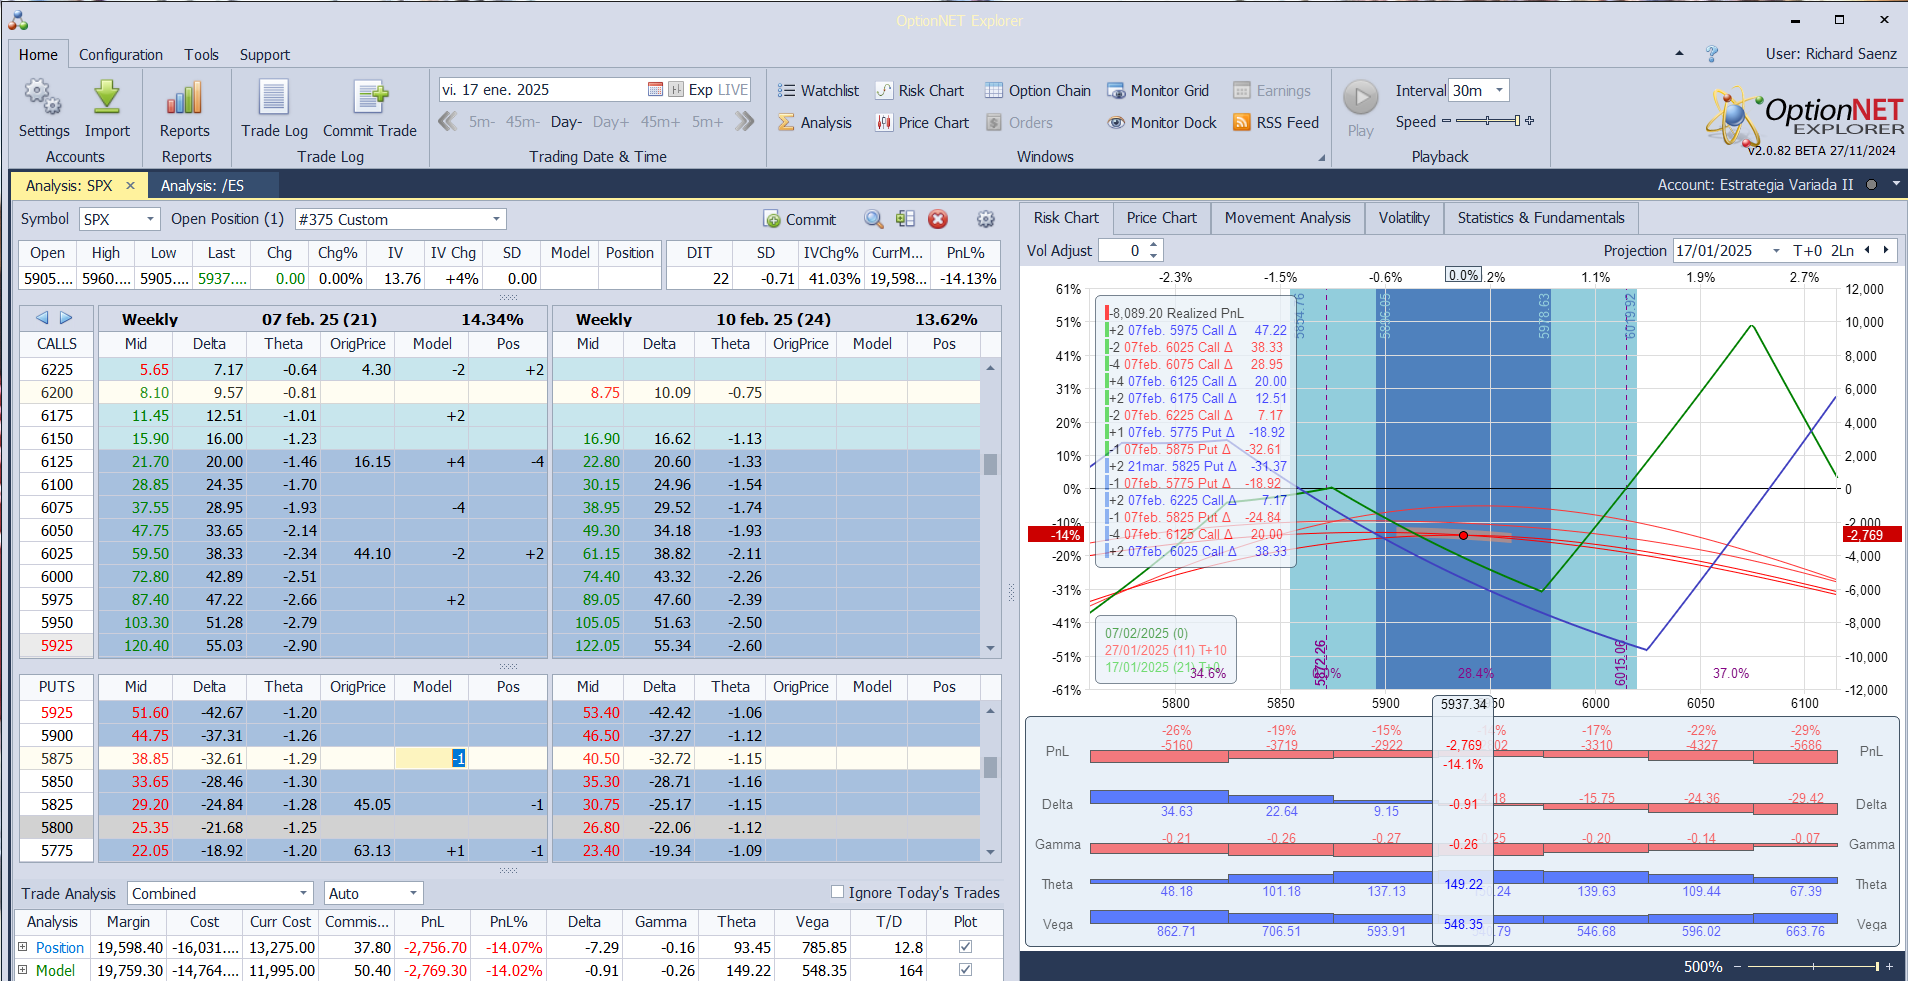Open Settings in the Accounts ribbon group
The height and width of the screenshot is (981, 1908).
click(x=43, y=109)
